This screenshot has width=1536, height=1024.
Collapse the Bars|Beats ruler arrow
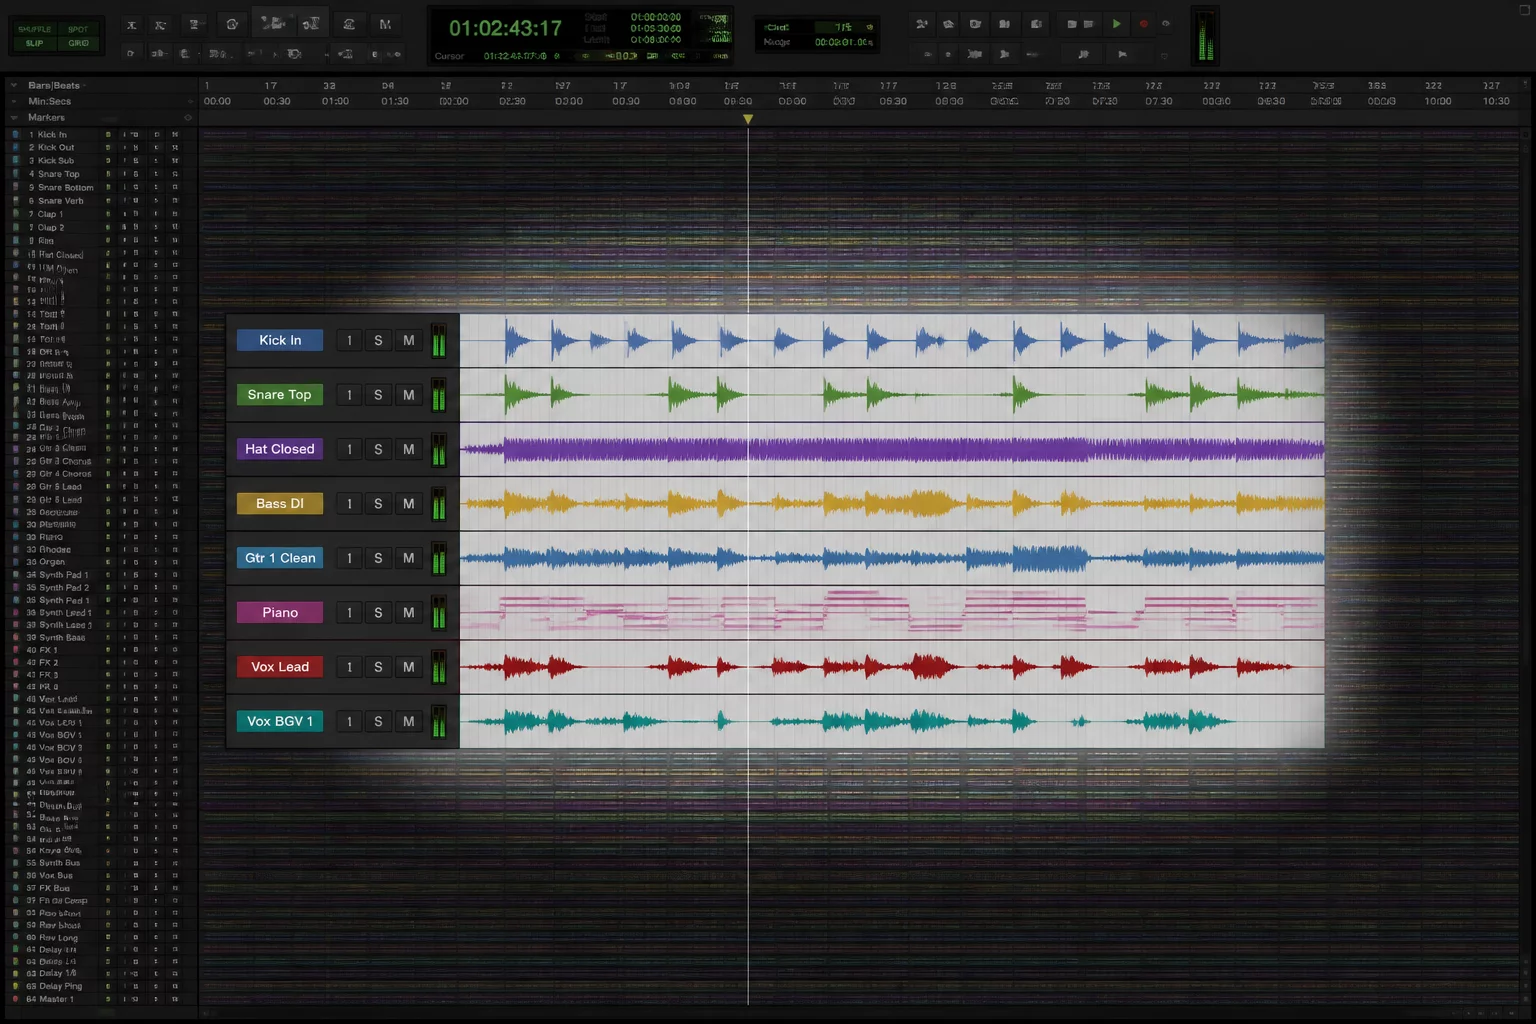click(x=14, y=86)
